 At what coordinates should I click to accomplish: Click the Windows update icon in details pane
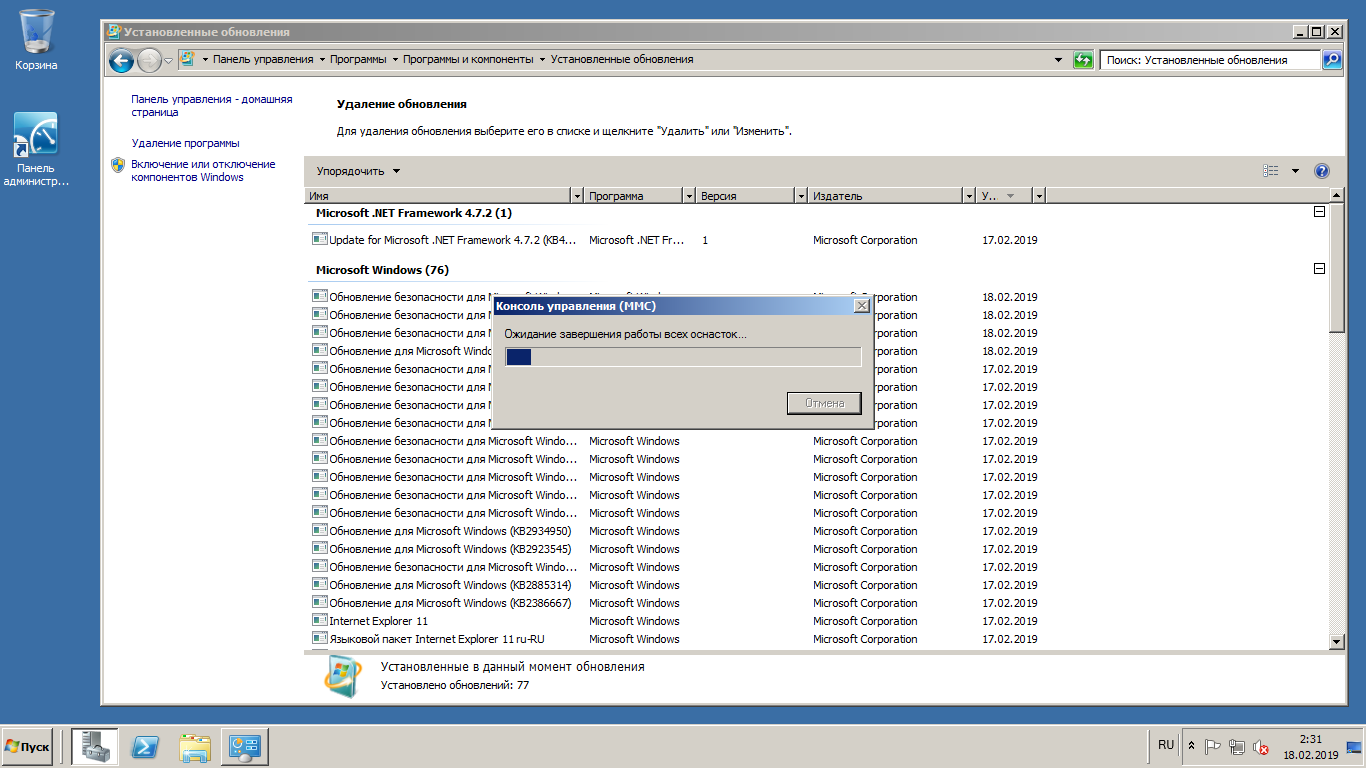[x=343, y=675]
